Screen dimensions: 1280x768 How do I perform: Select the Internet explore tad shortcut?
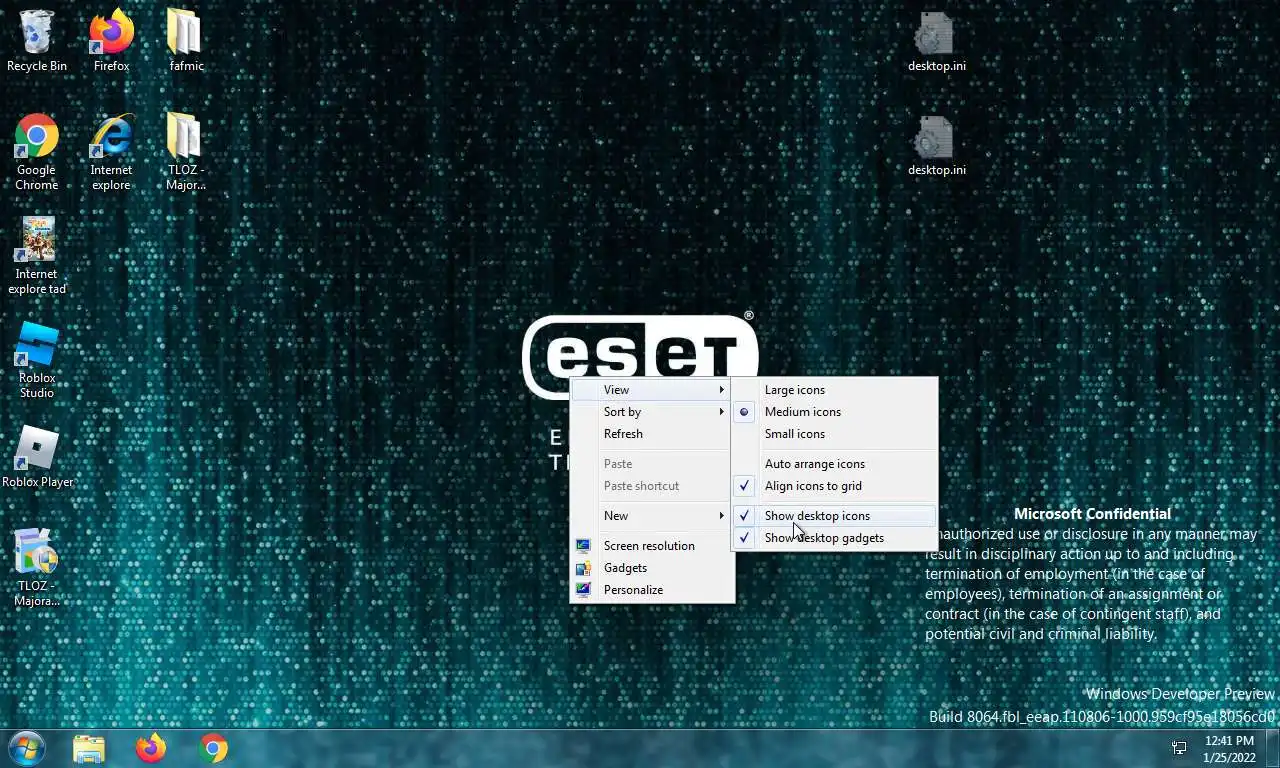pos(37,256)
